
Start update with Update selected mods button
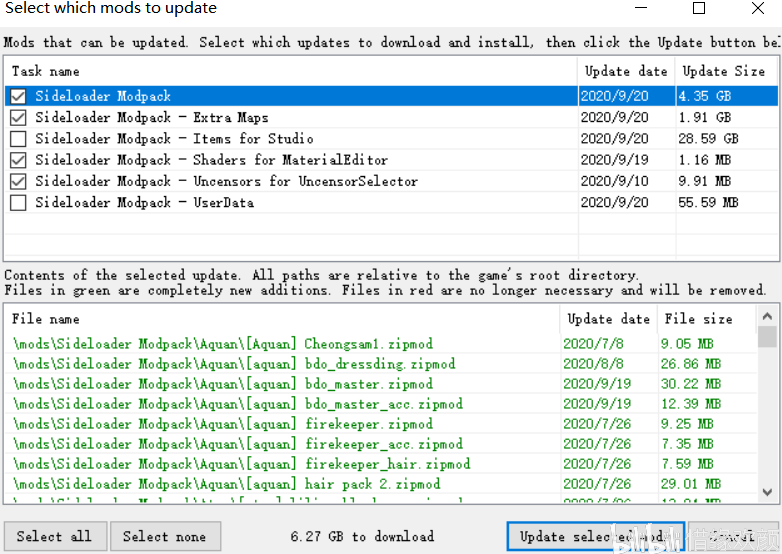point(595,537)
